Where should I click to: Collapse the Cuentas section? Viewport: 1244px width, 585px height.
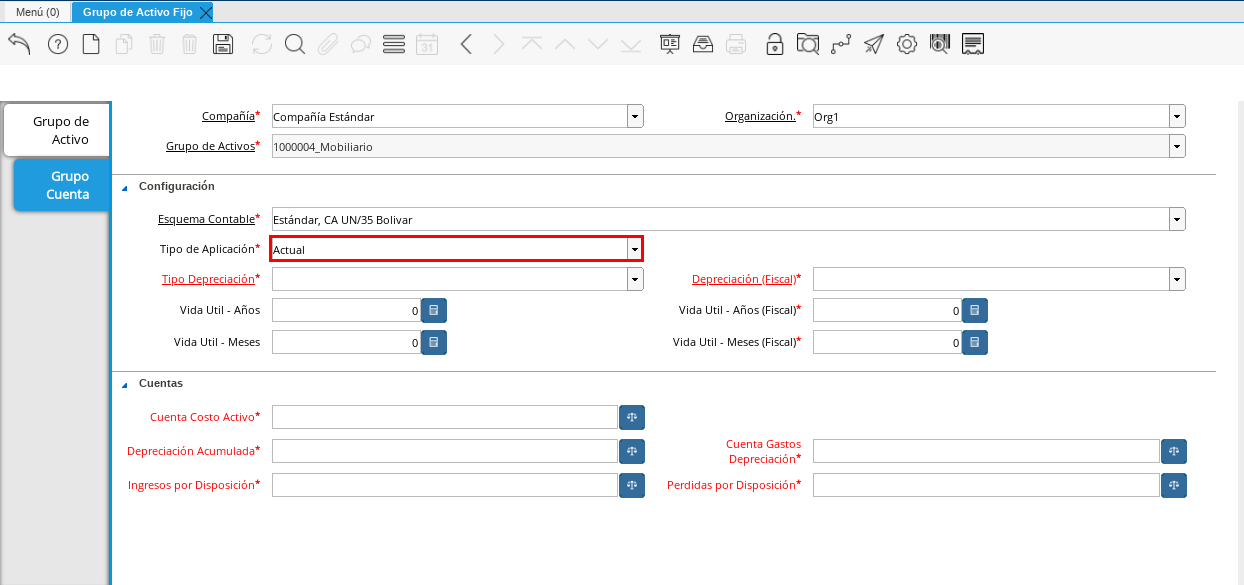pos(125,384)
